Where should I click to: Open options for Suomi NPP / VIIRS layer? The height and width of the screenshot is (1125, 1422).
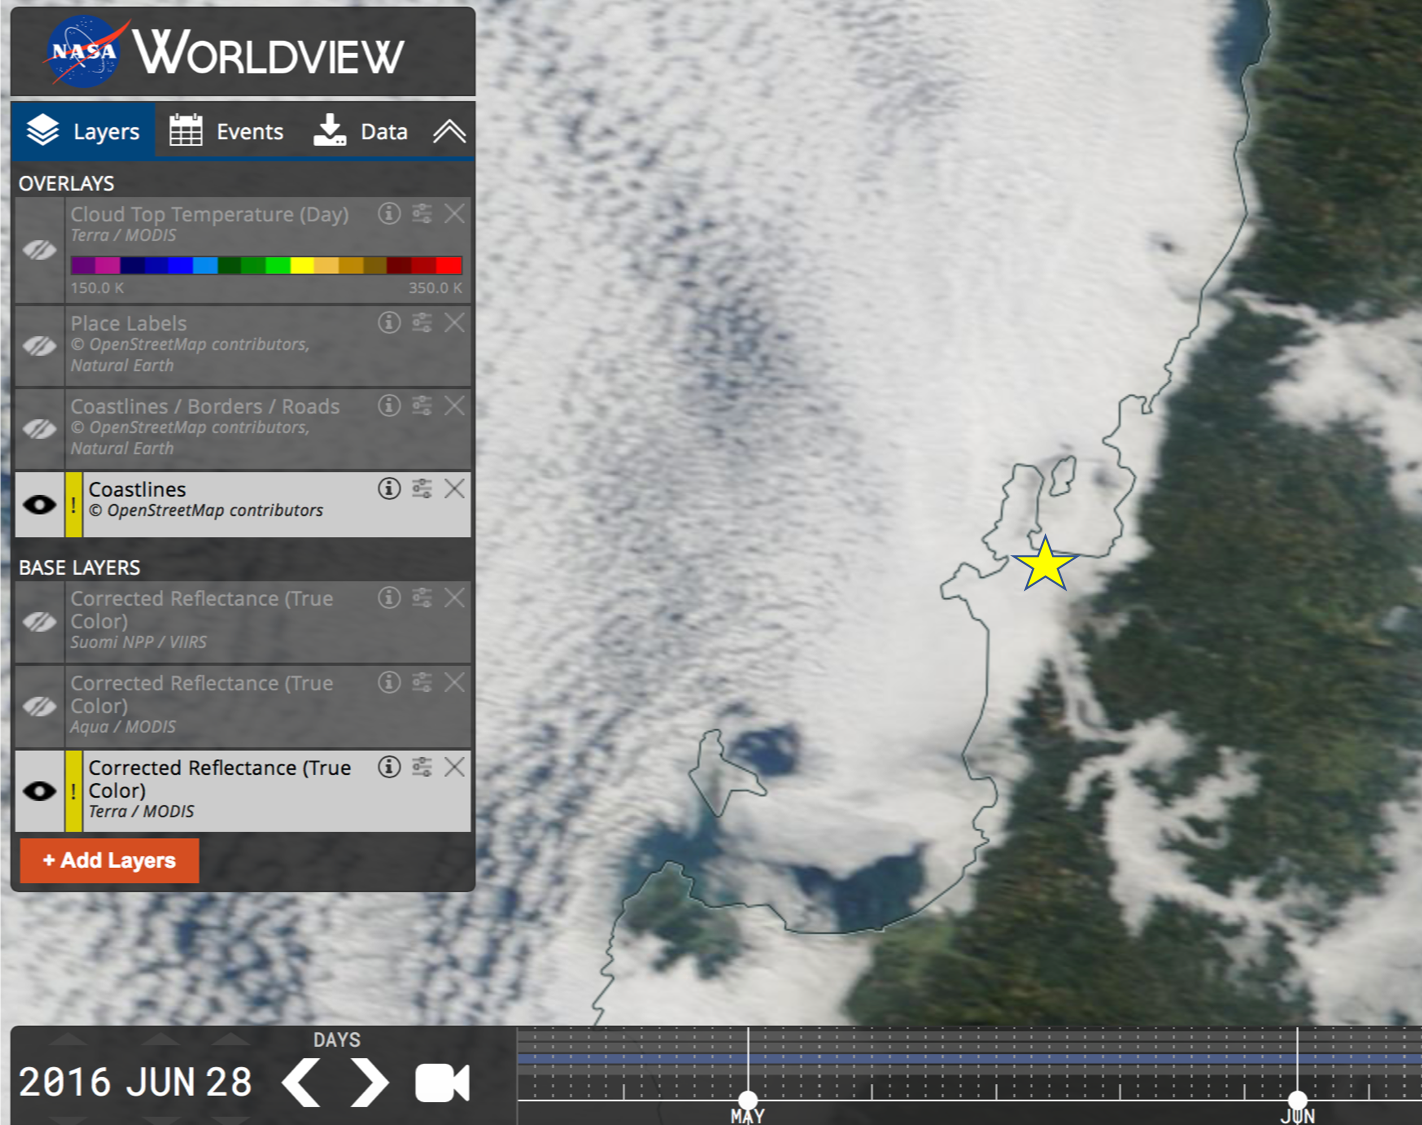click(422, 597)
